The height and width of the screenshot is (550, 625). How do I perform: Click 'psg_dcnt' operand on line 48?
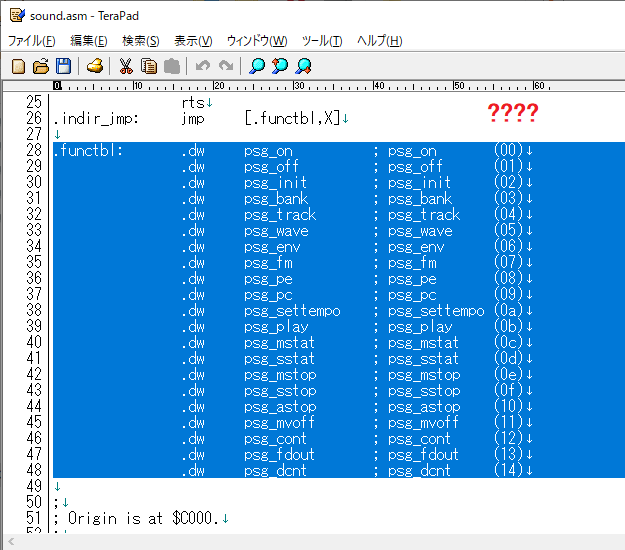tap(275, 471)
